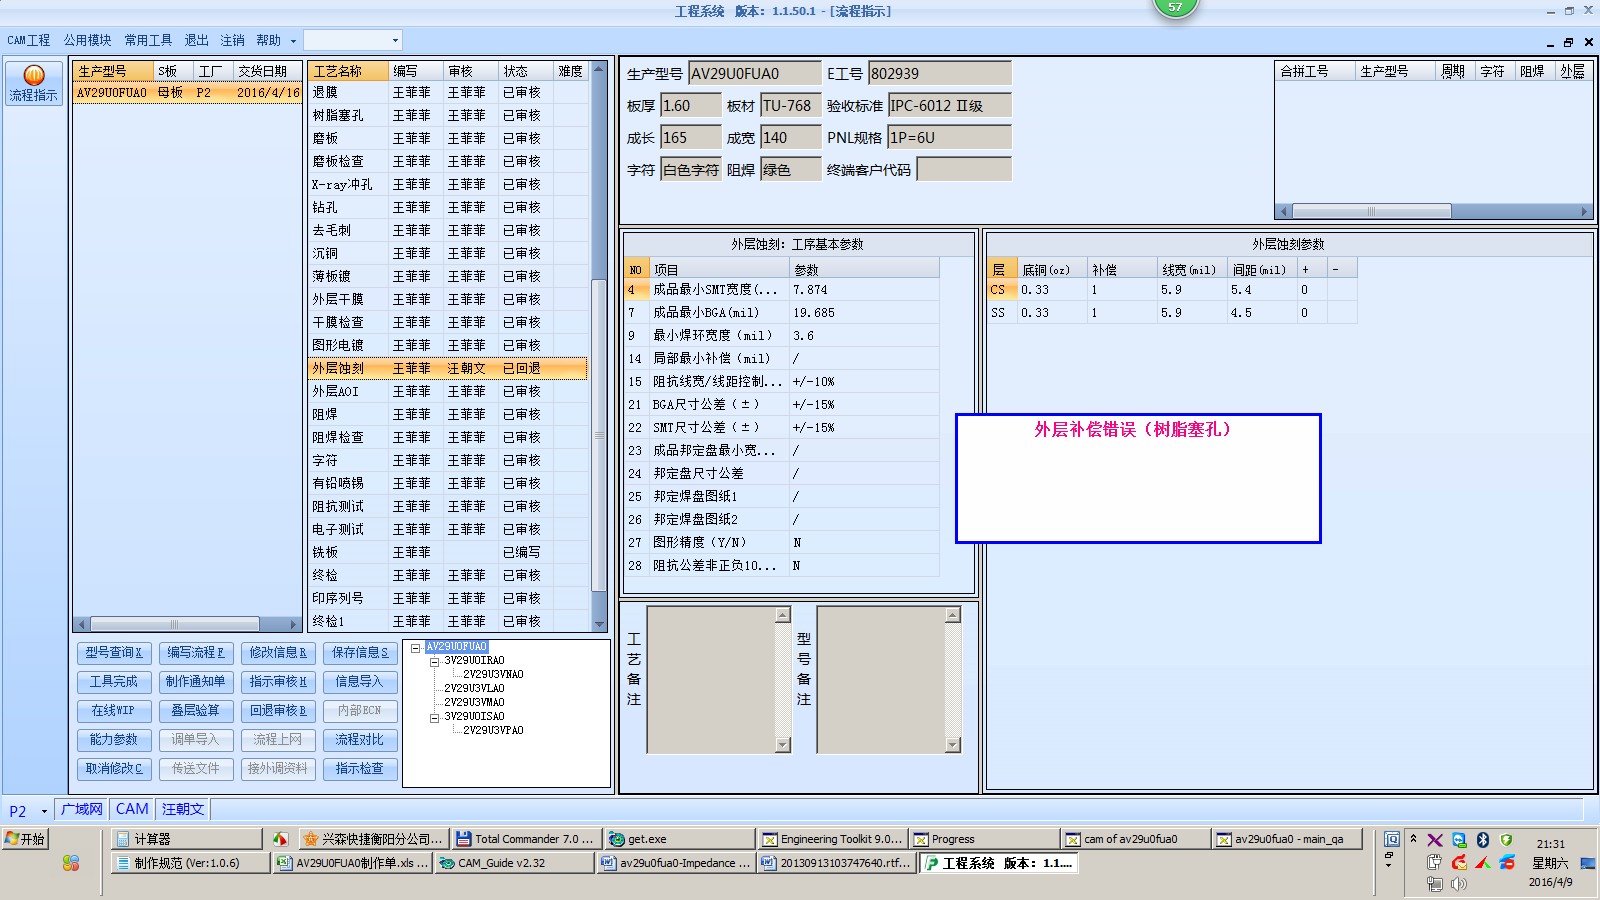Viewport: 1600px width, 900px height.
Task: Switch to CAM_Guide v2.32 taskbar window
Action: [514, 863]
